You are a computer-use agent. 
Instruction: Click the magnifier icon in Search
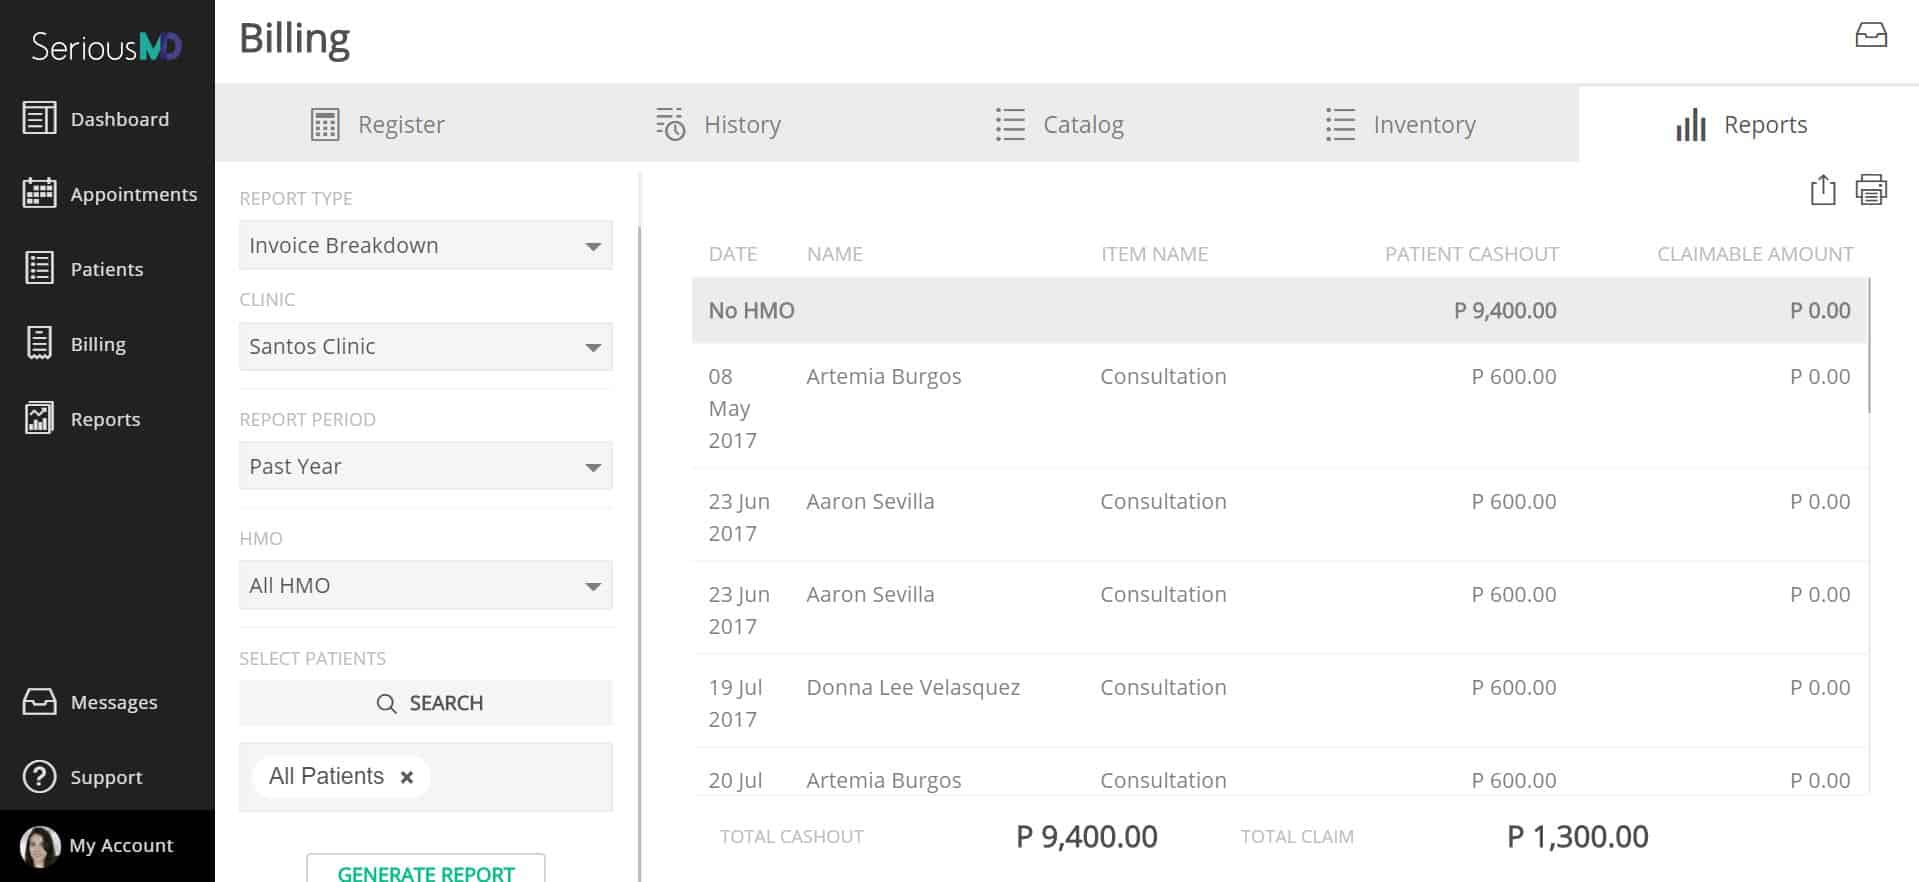pyautogui.click(x=386, y=704)
